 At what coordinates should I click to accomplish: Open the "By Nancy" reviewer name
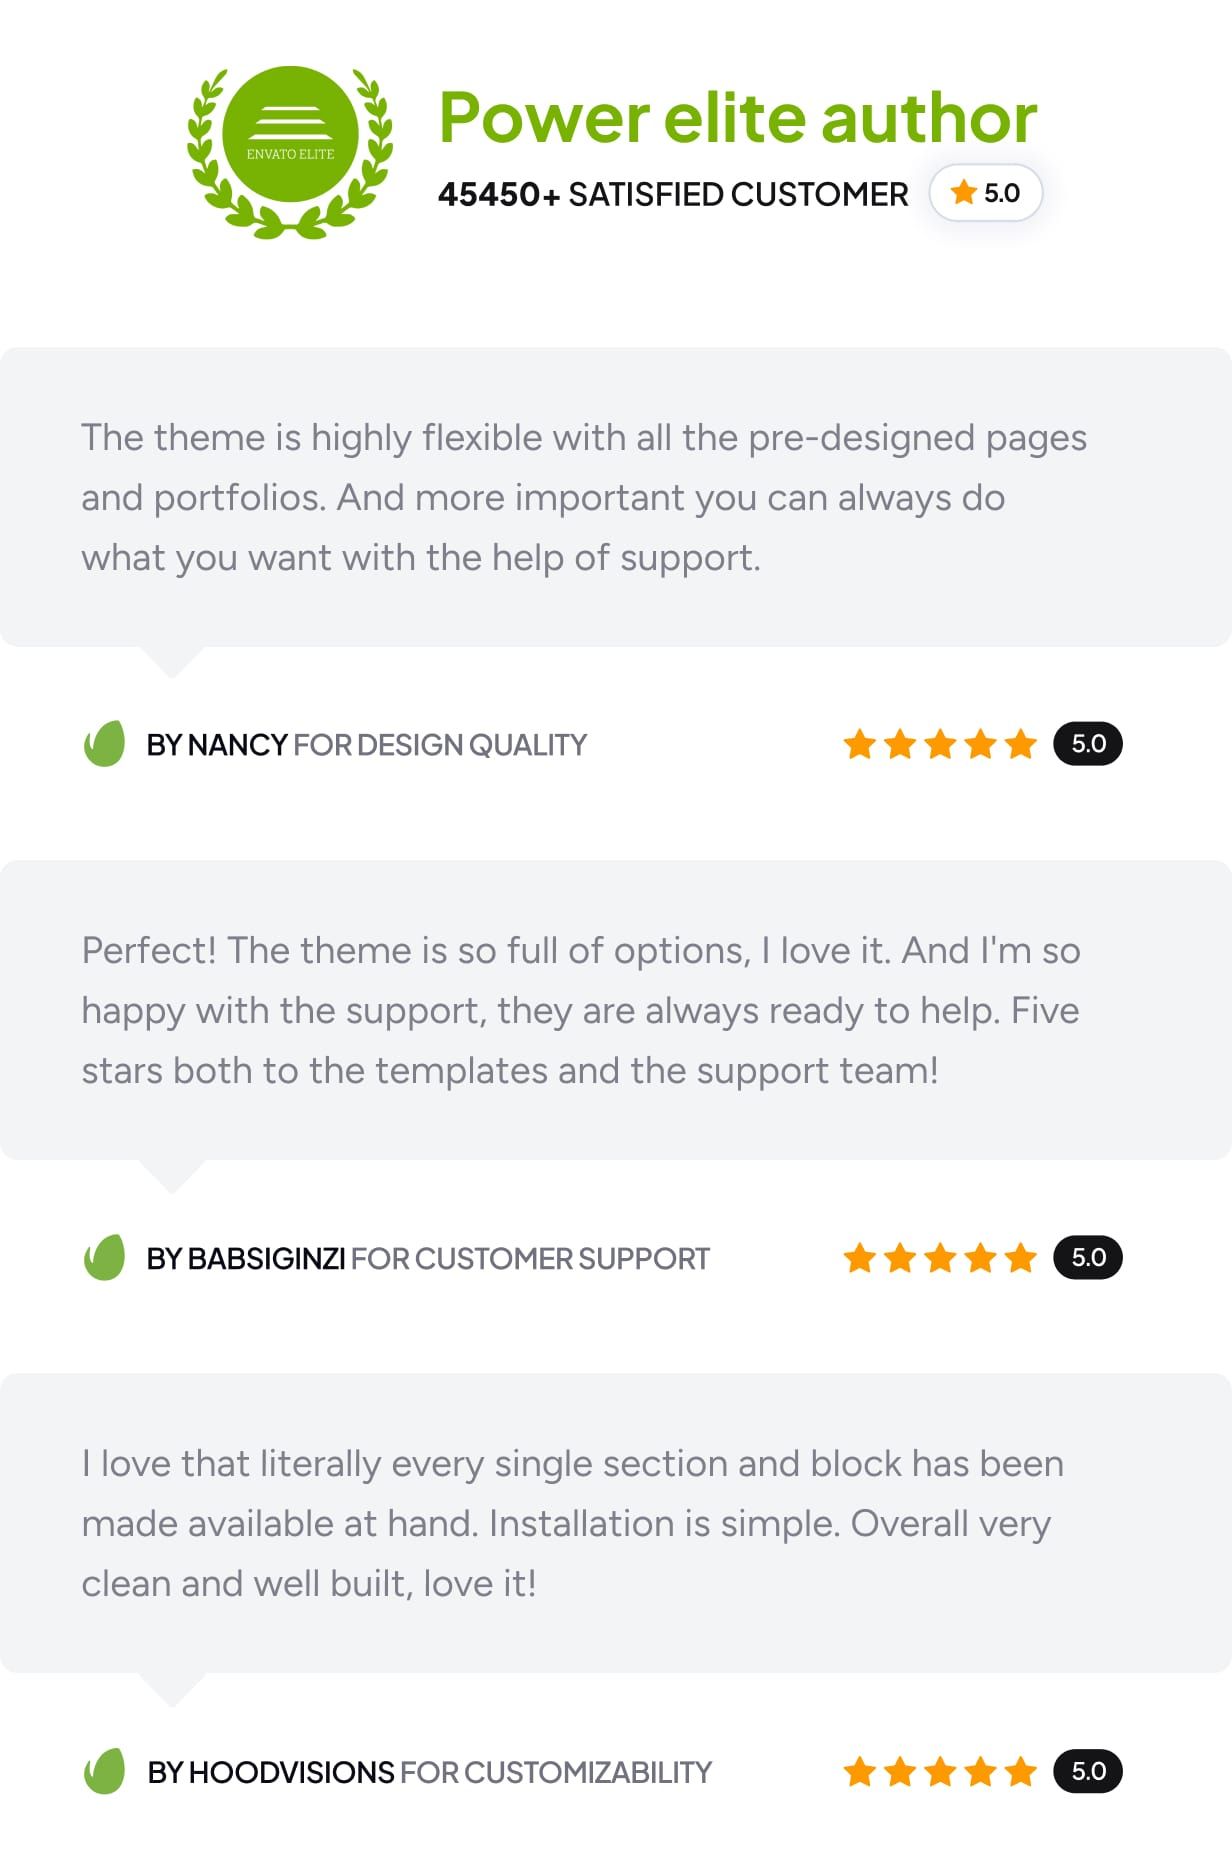[x=217, y=745]
